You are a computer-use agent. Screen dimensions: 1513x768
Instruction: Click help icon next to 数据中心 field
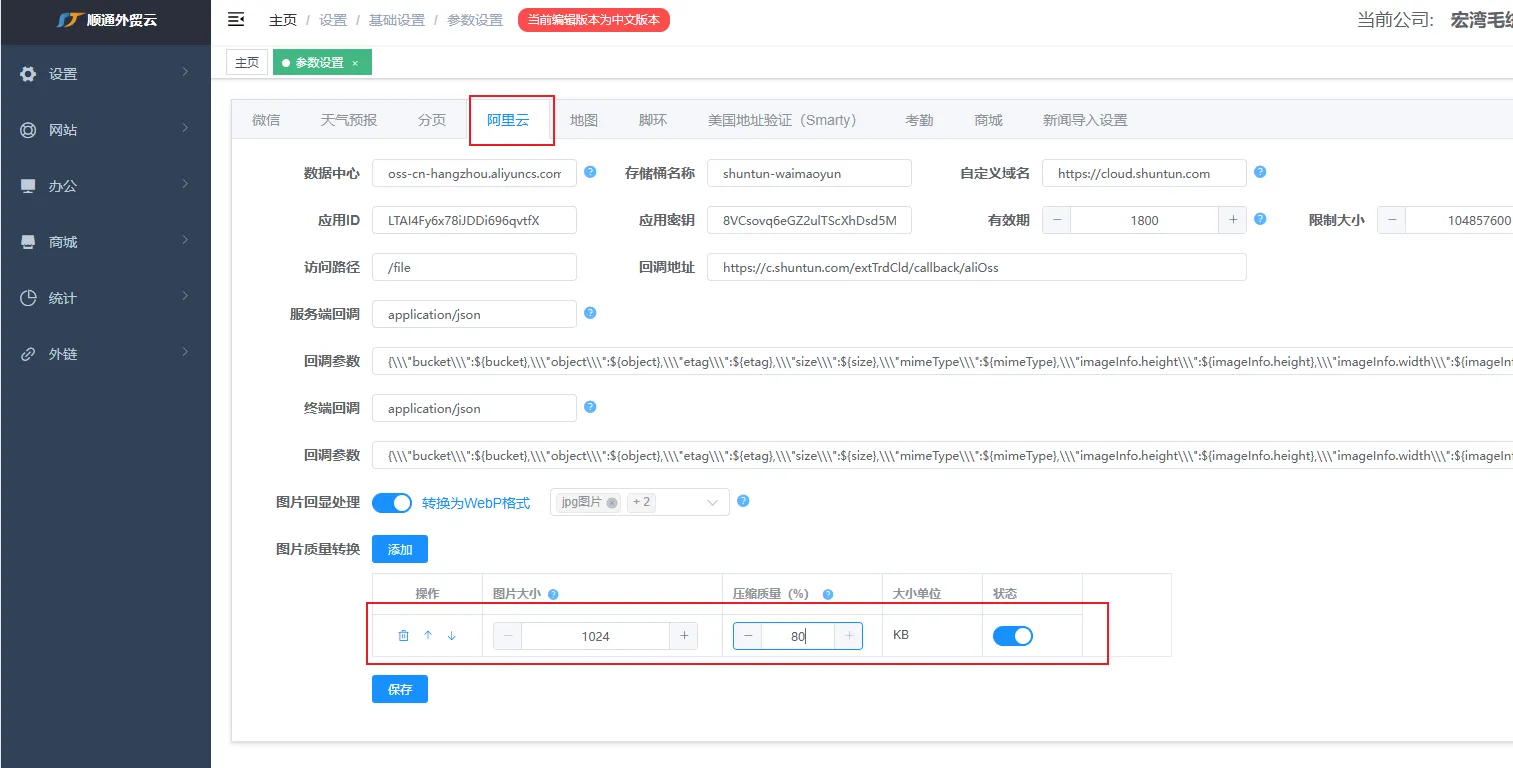click(x=590, y=172)
